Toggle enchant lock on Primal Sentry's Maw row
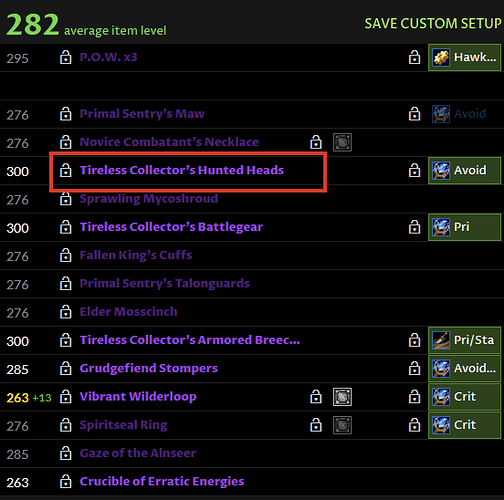This screenshot has width=504, height=500. pyautogui.click(x=414, y=114)
